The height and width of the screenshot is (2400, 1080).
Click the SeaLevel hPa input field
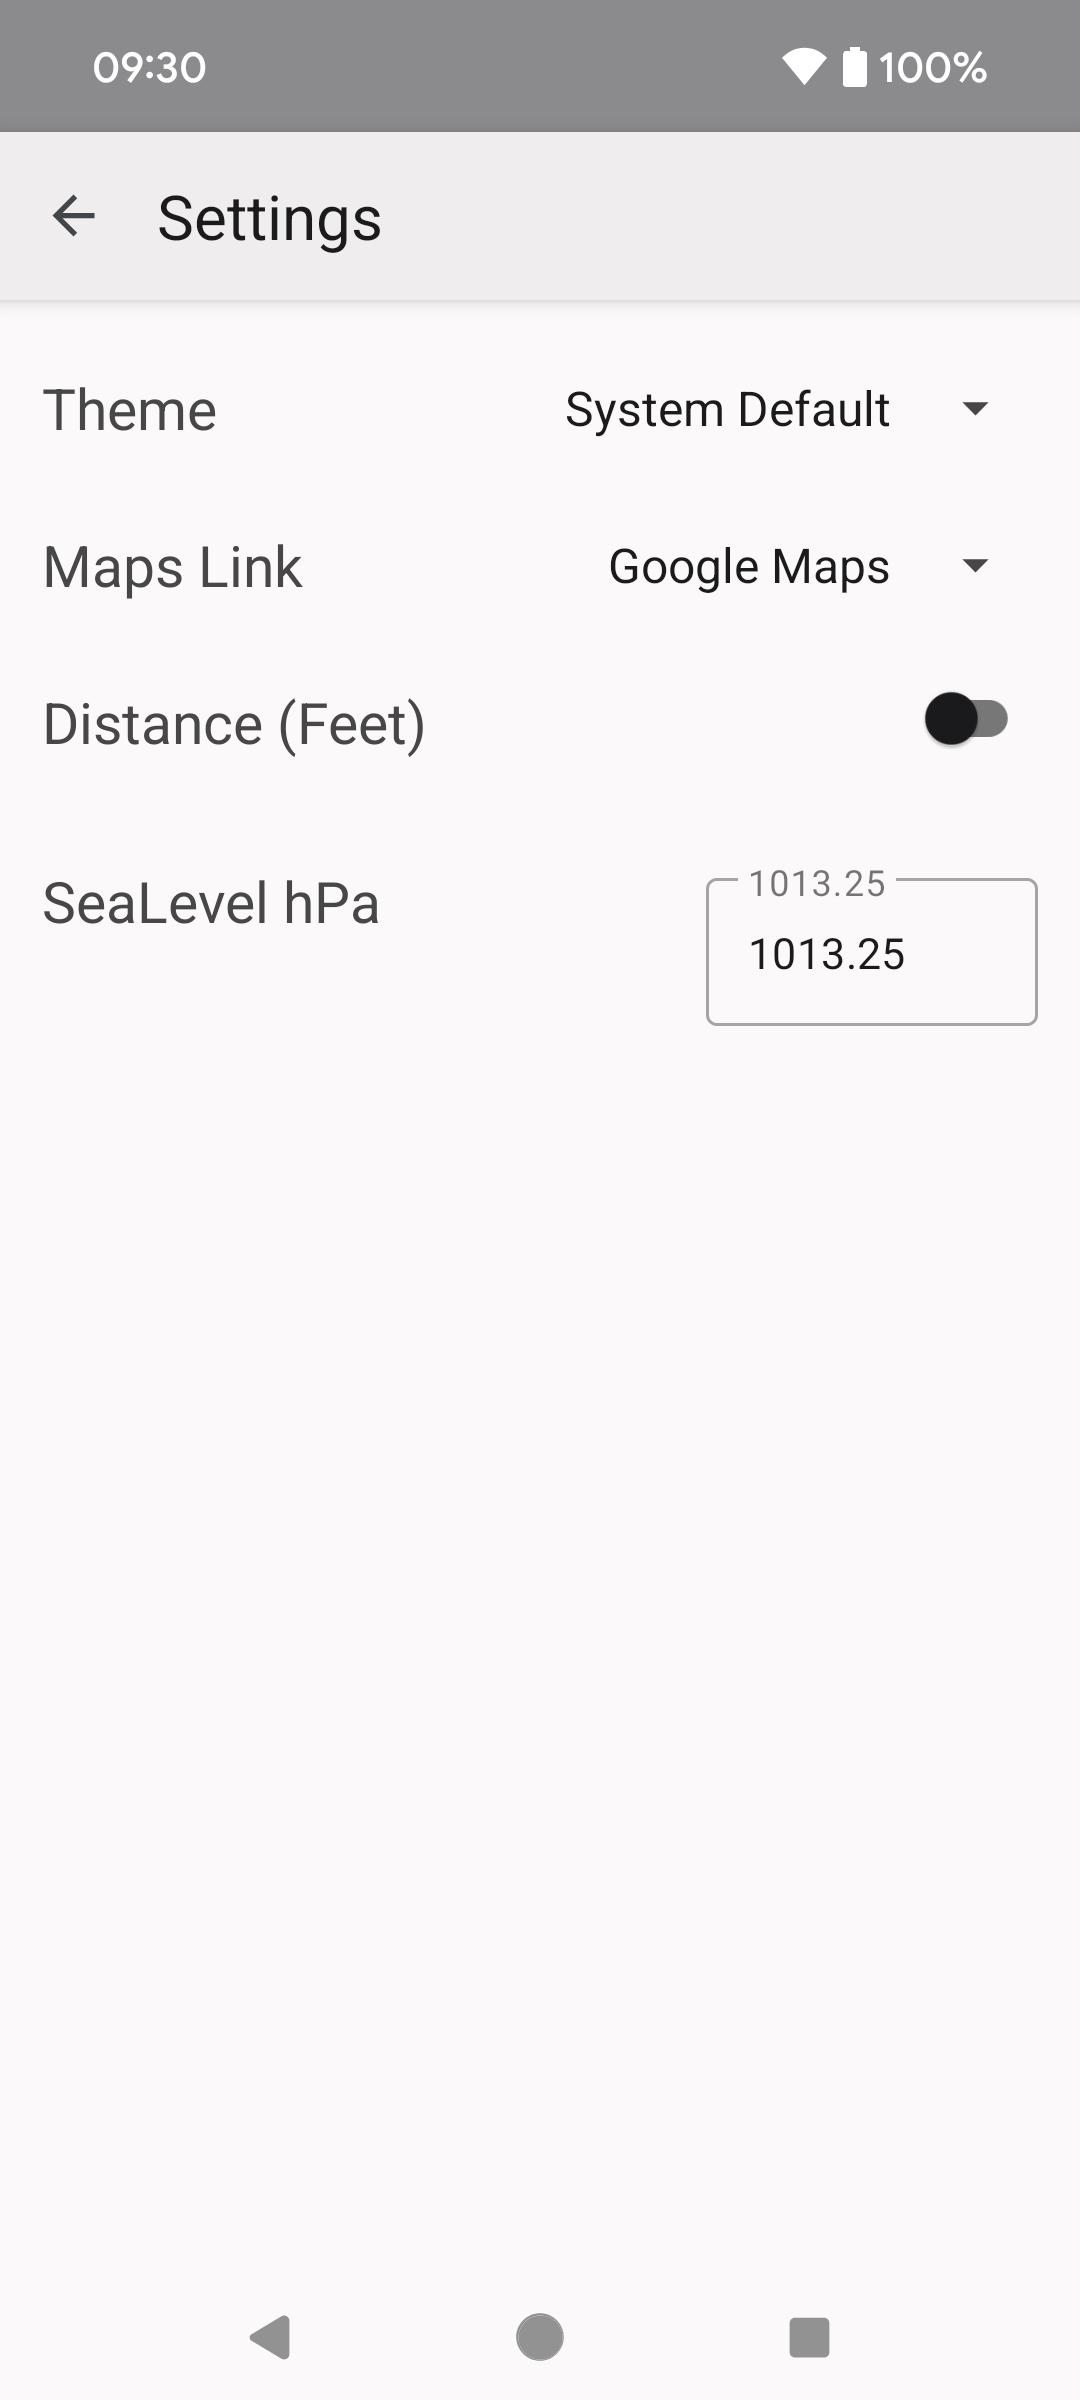872,952
